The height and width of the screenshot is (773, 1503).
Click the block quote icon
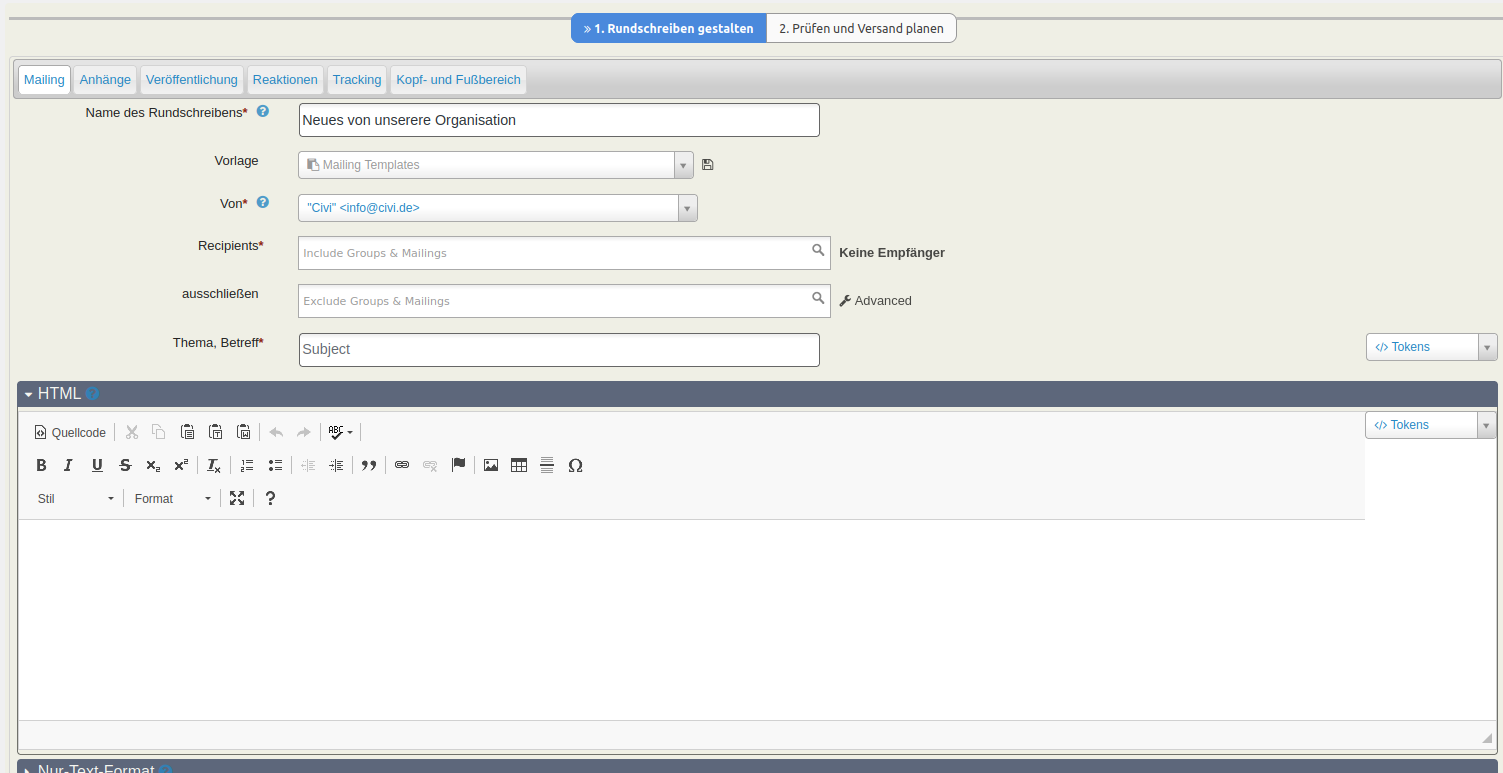369,465
